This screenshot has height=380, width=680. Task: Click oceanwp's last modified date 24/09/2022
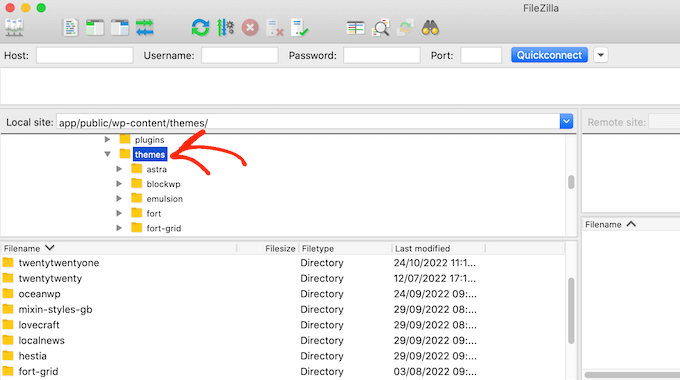[435, 294]
